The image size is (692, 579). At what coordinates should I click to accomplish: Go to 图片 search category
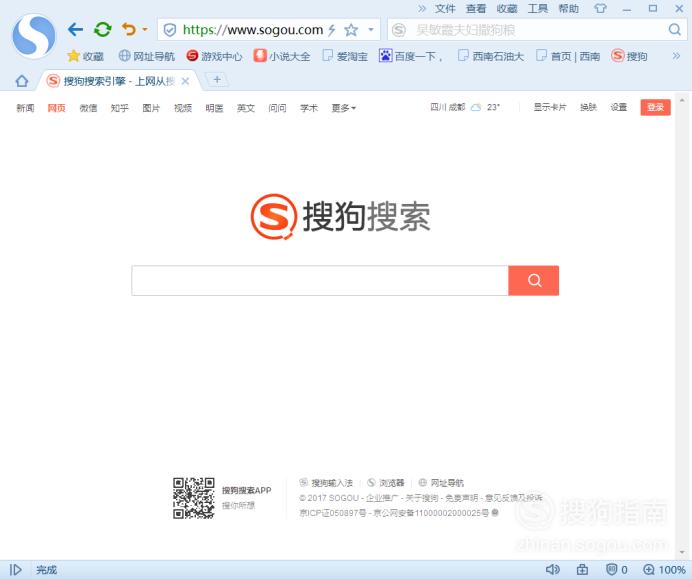click(x=151, y=108)
